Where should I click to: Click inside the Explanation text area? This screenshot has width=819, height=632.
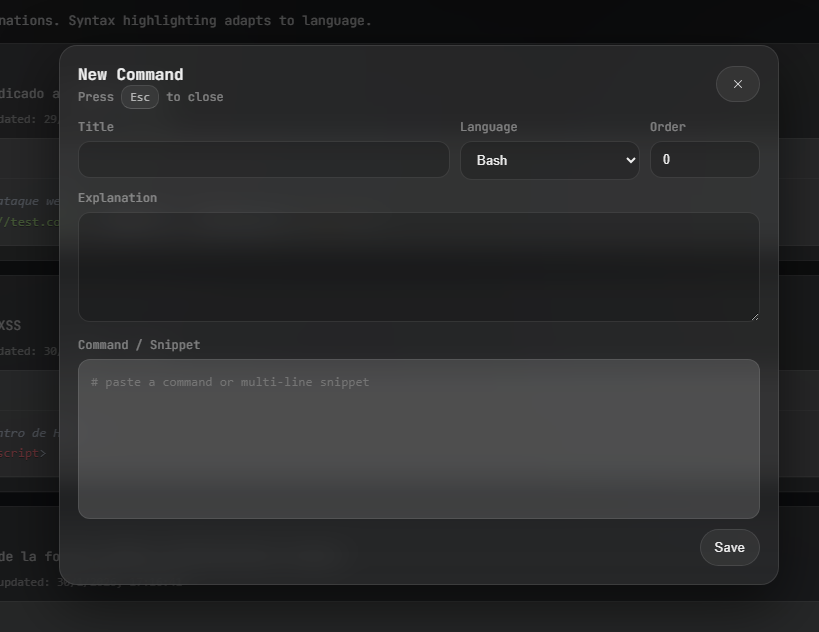click(418, 266)
